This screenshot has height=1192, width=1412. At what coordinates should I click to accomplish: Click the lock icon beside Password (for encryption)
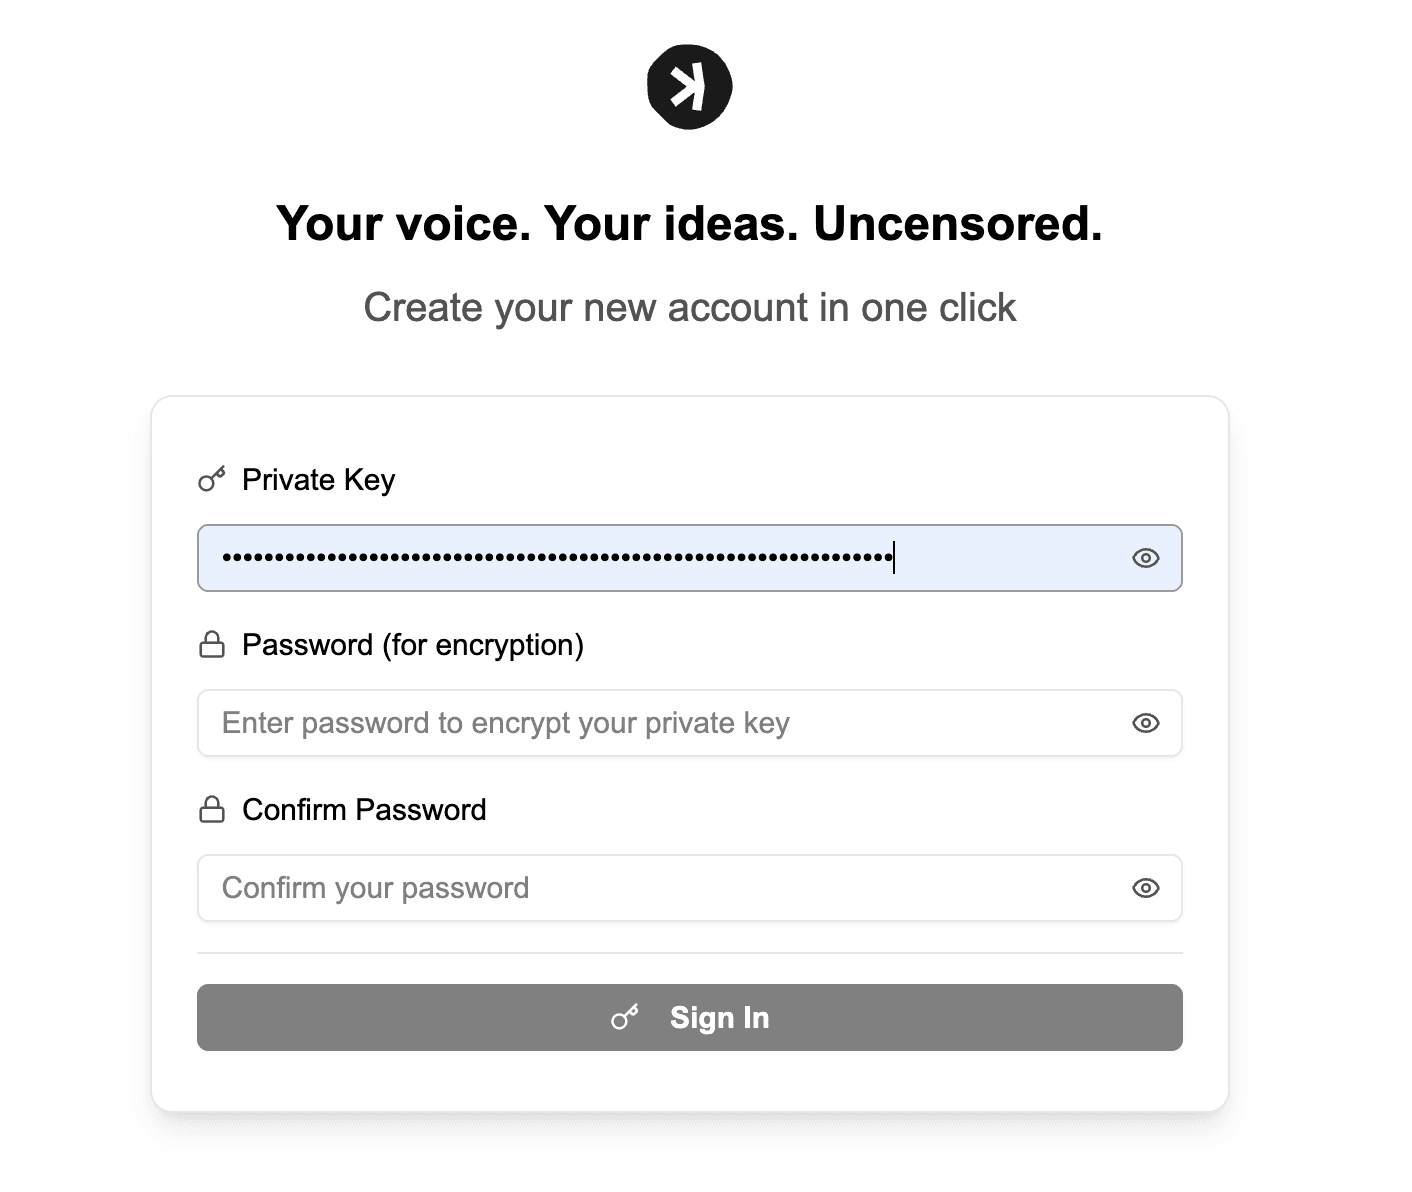tap(212, 645)
